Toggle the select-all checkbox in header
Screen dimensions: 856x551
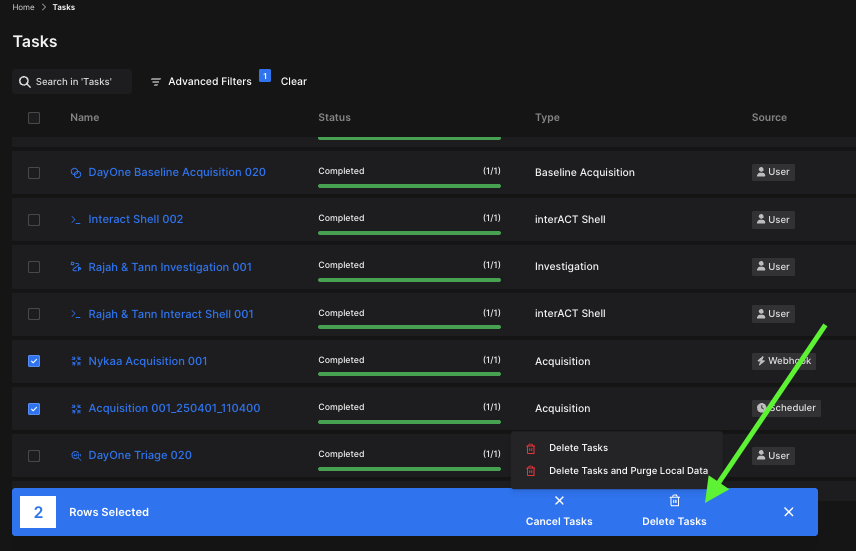tap(34, 118)
